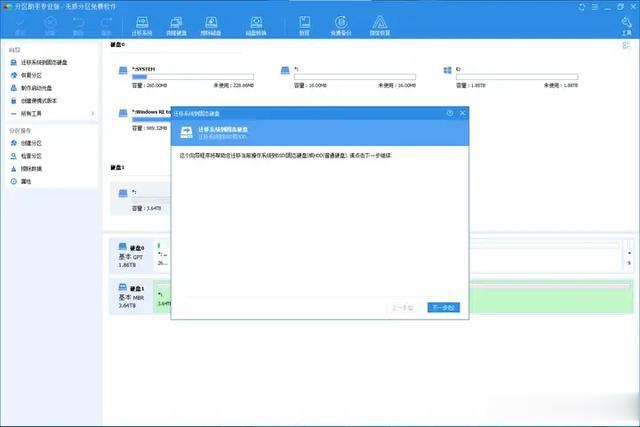Screen dimensions: 640x427
Task: Click the toolbar disk icon with circular arrows
Action: [x=256, y=26]
